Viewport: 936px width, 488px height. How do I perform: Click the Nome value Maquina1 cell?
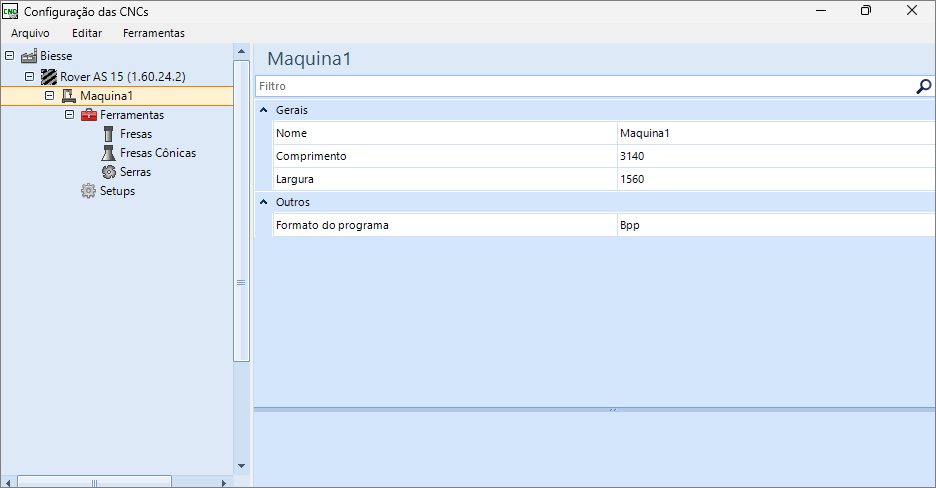(x=776, y=133)
